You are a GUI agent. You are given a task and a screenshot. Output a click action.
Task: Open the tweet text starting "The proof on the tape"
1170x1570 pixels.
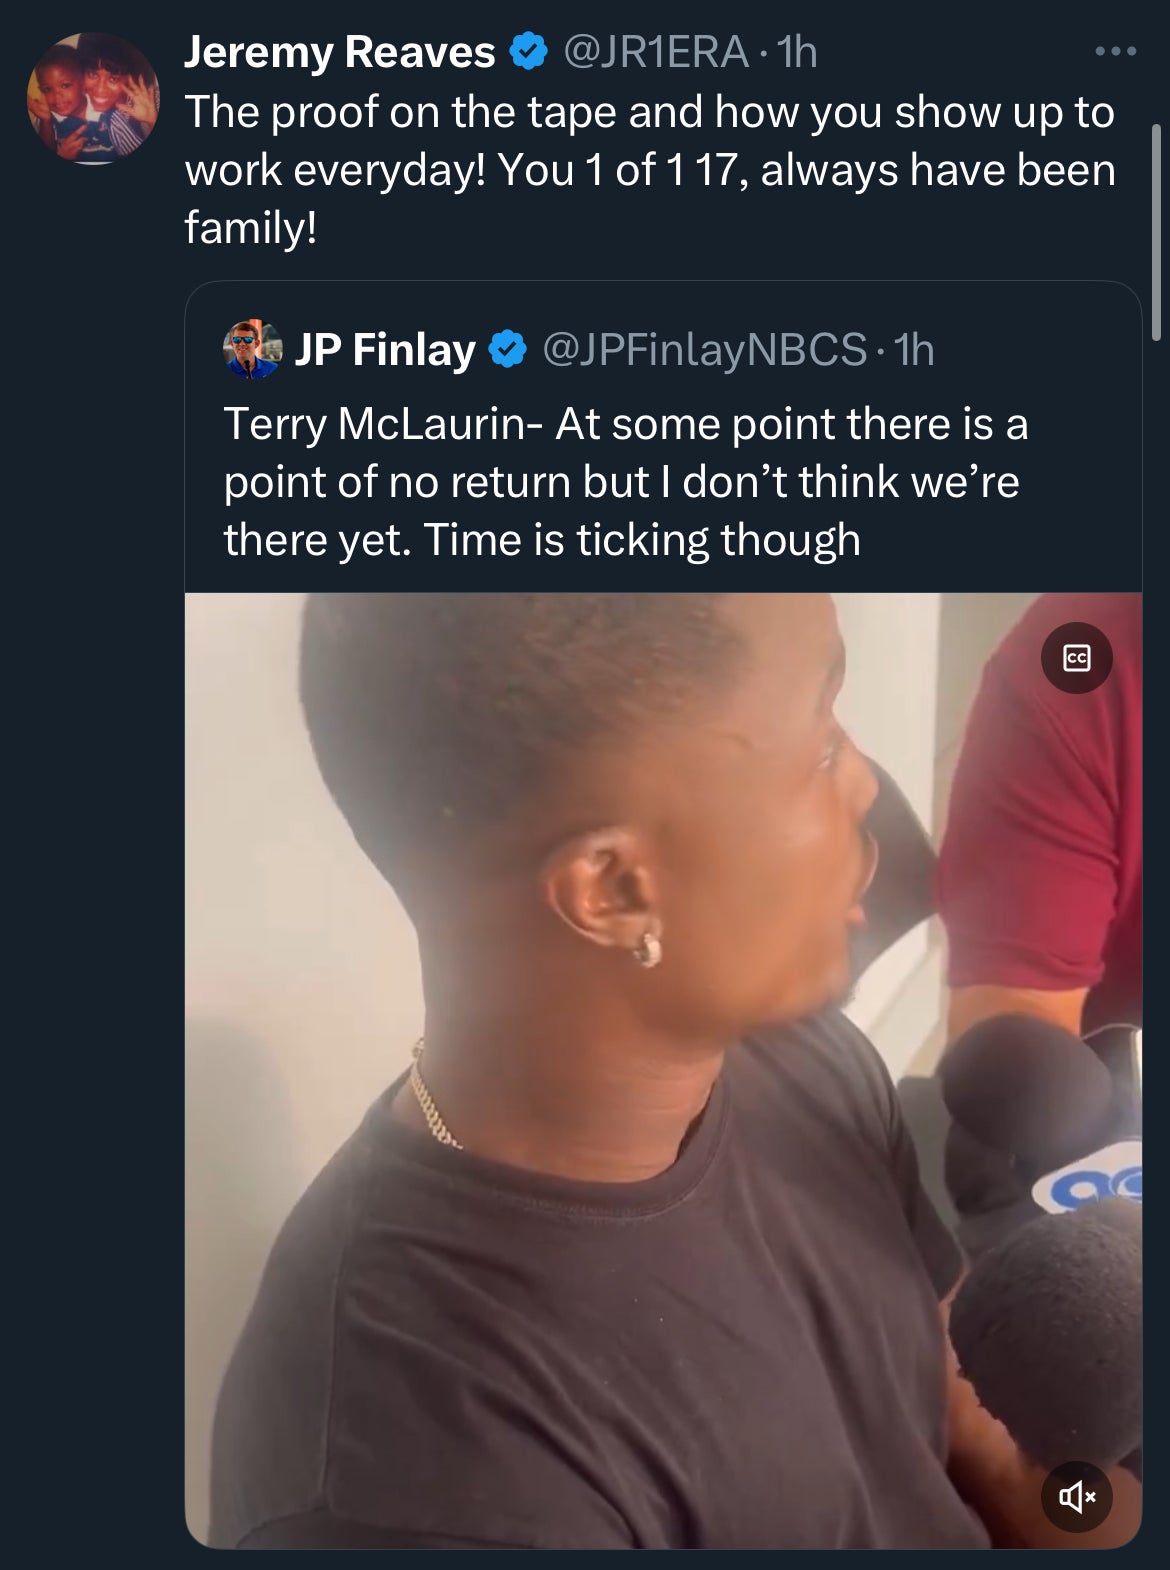tap(649, 169)
